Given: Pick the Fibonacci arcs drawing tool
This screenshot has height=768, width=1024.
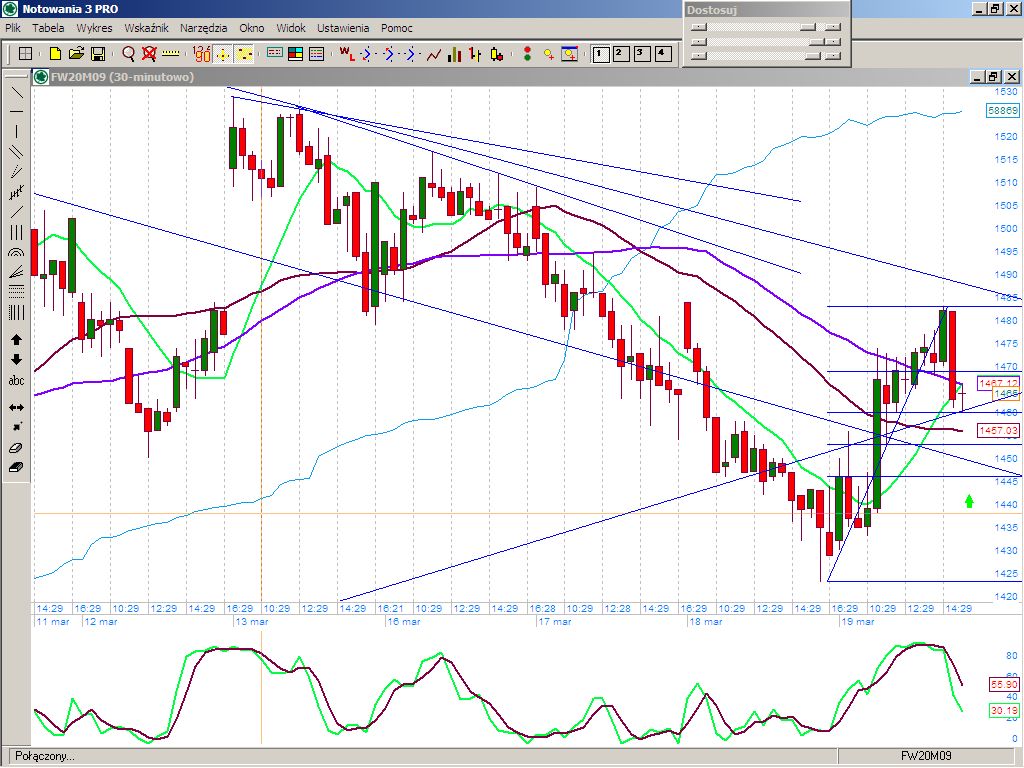Looking at the screenshot, I should tap(16, 252).
